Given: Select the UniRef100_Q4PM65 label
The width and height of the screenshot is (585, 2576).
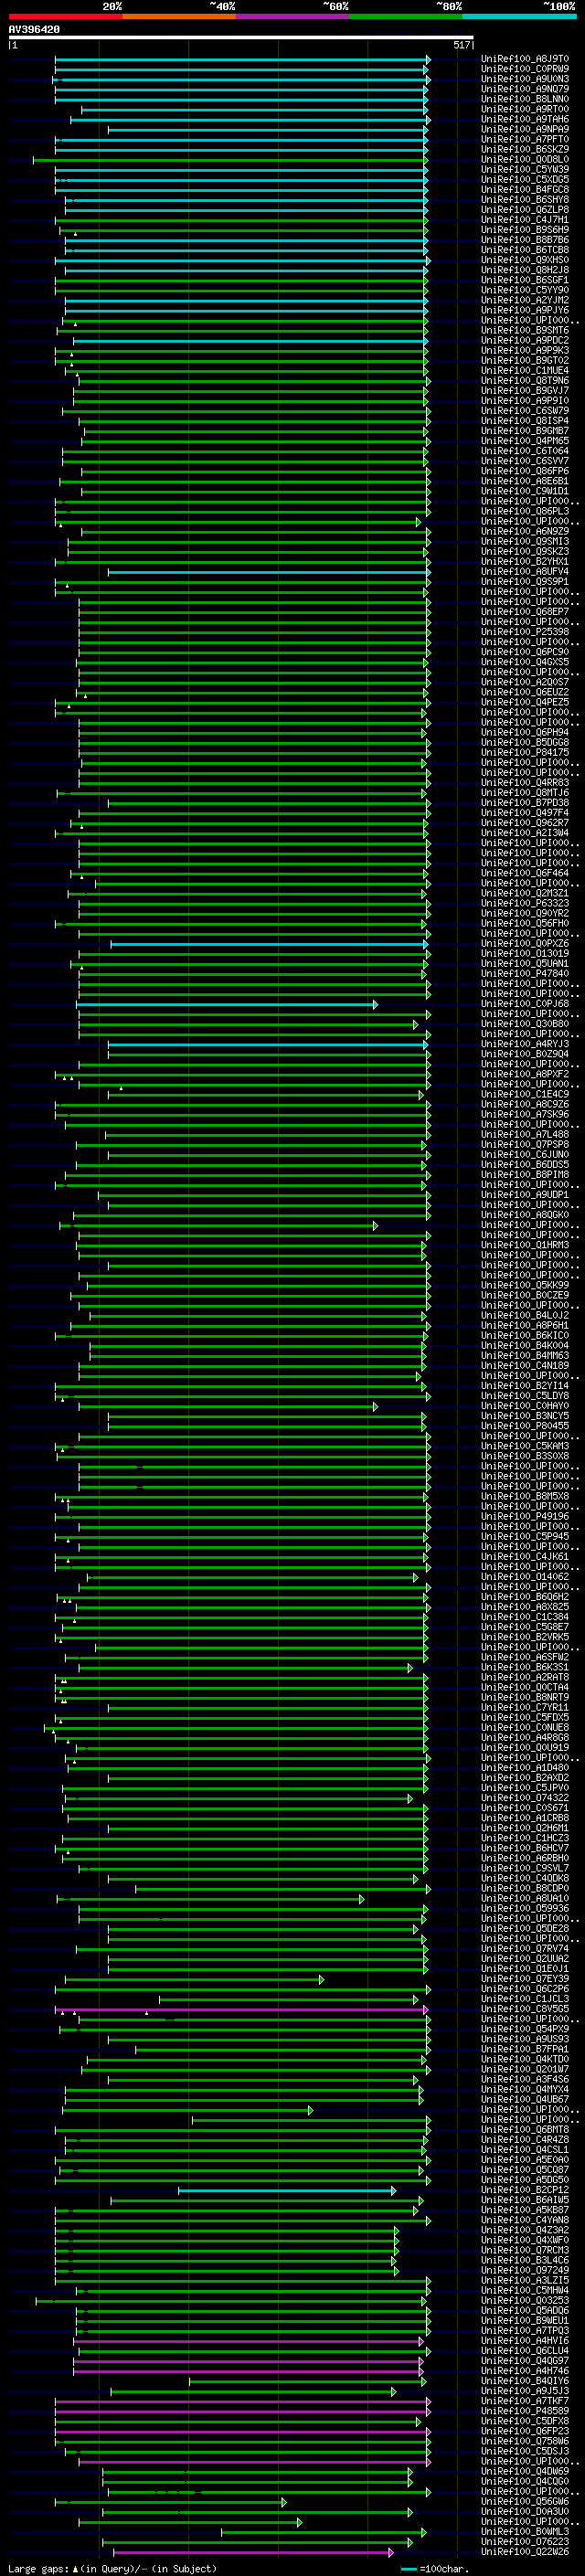Looking at the screenshot, I should (525, 441).
